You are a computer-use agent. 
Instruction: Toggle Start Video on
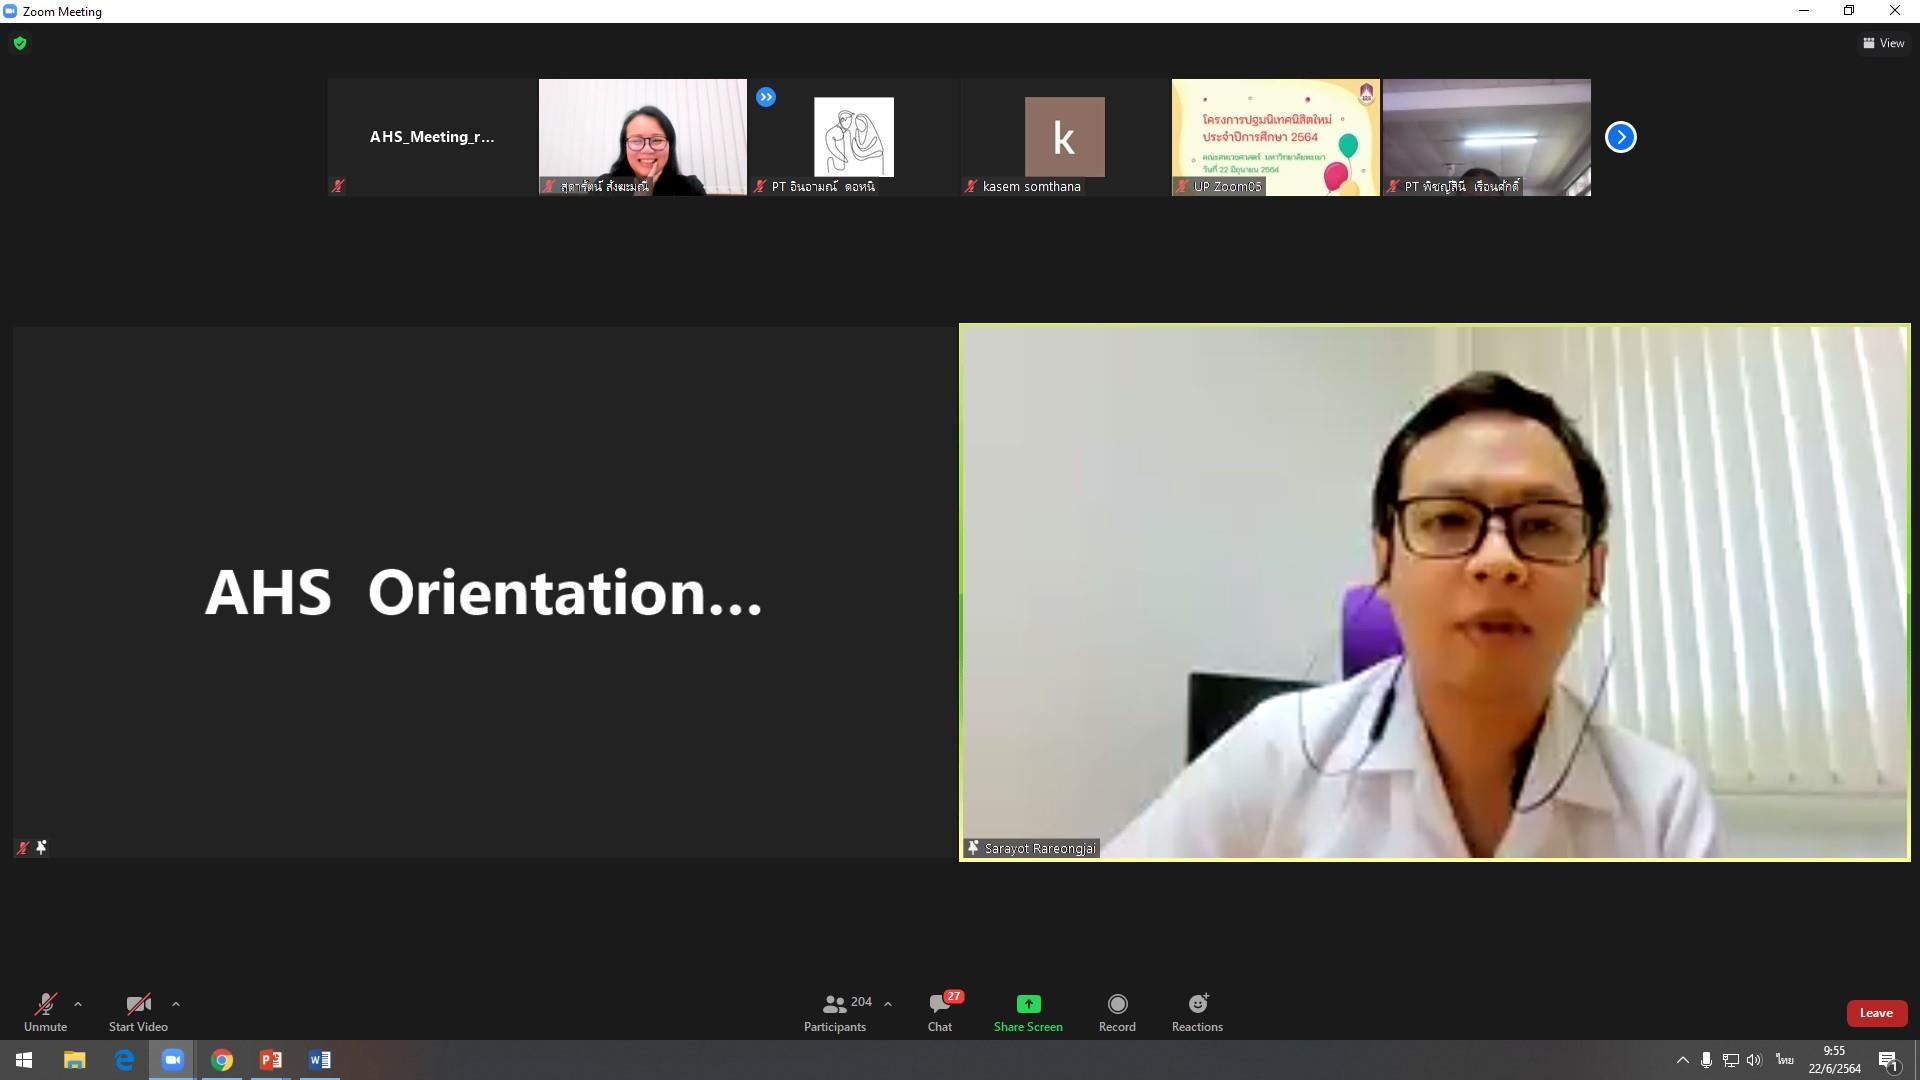point(138,1012)
